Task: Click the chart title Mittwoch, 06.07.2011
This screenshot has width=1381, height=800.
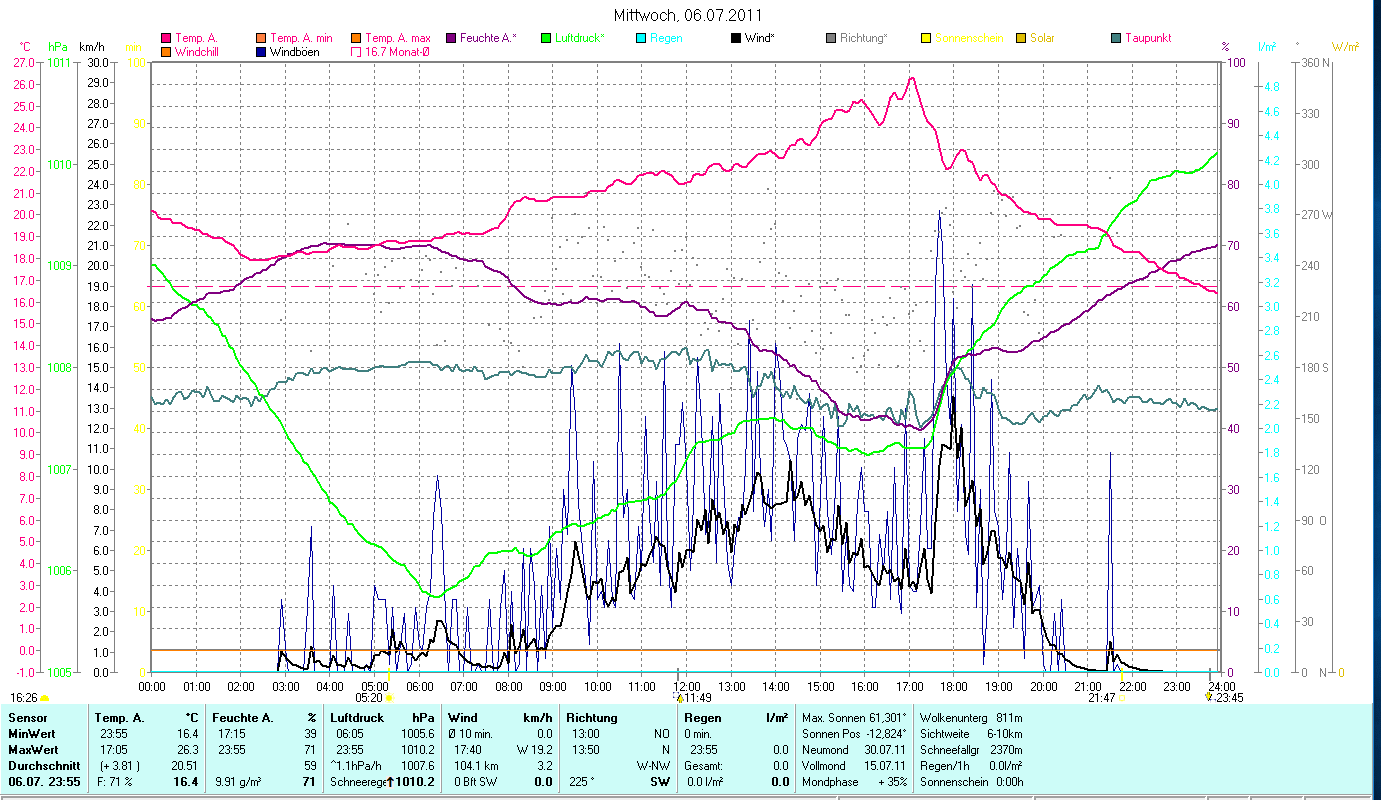Action: 689,15
